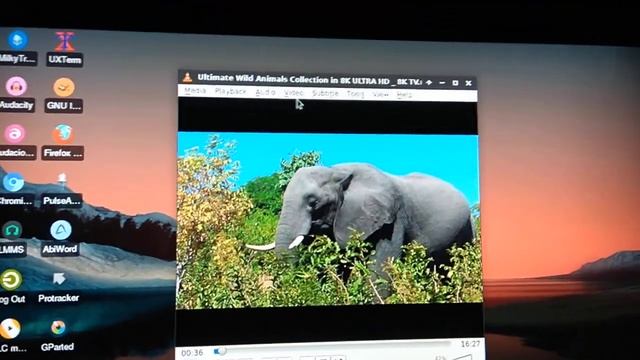Screen dimensions: 640x360
Task: Open the Help menu in VLC
Action: 404,95
